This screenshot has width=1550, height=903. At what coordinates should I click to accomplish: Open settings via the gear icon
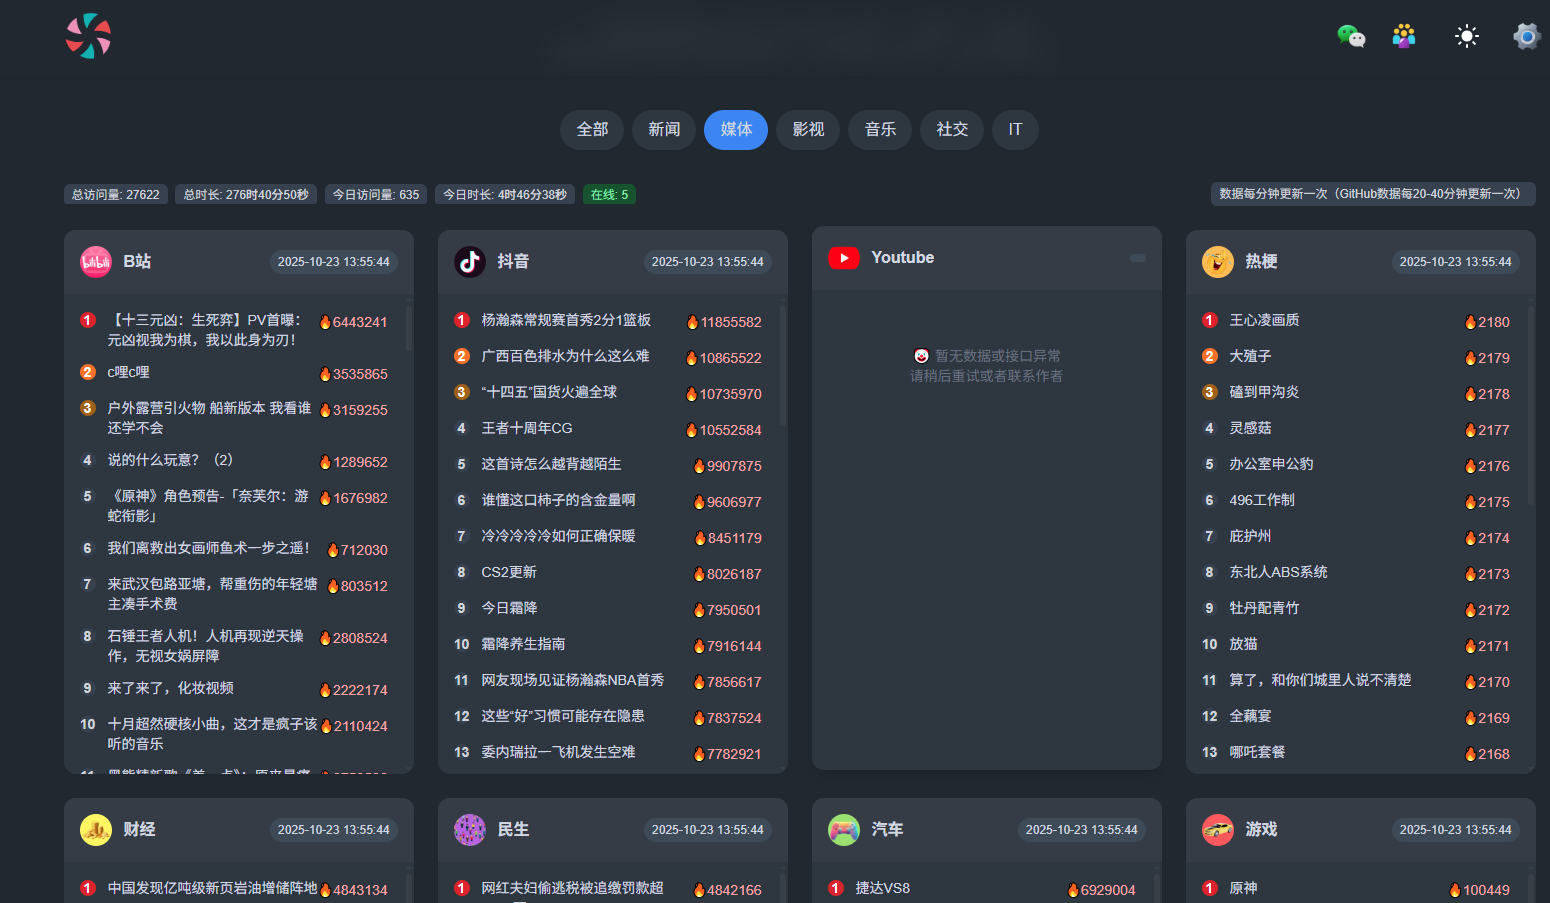point(1526,37)
